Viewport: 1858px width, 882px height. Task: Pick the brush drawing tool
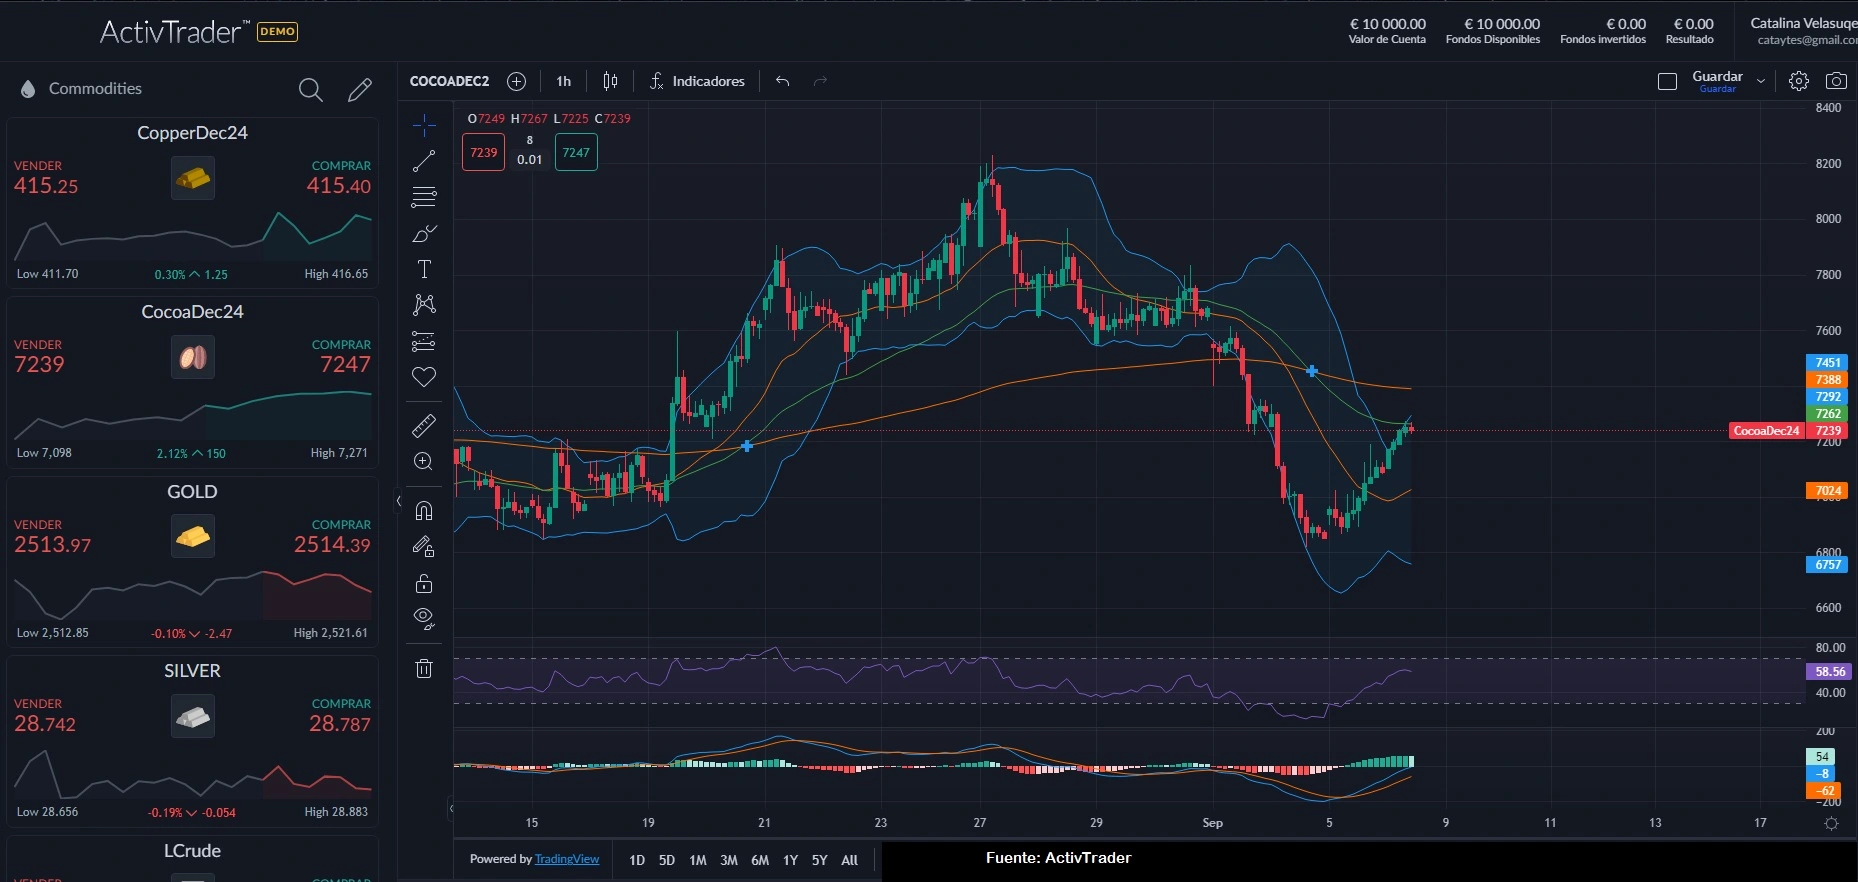(x=424, y=234)
